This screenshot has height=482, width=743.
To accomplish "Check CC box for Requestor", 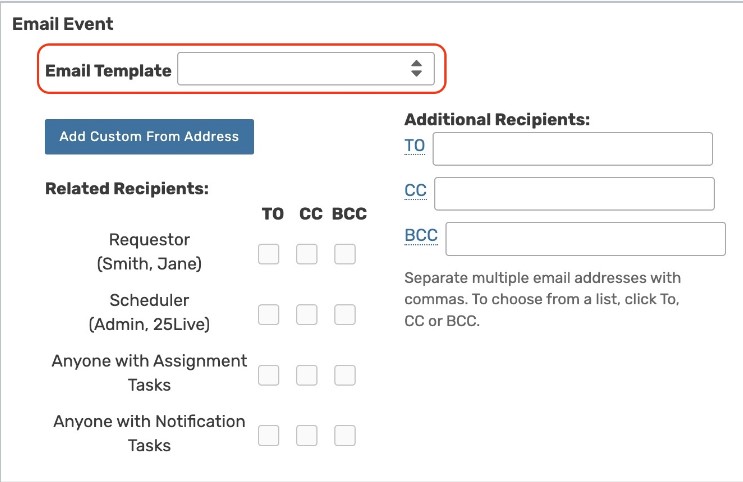I will click(x=307, y=254).
